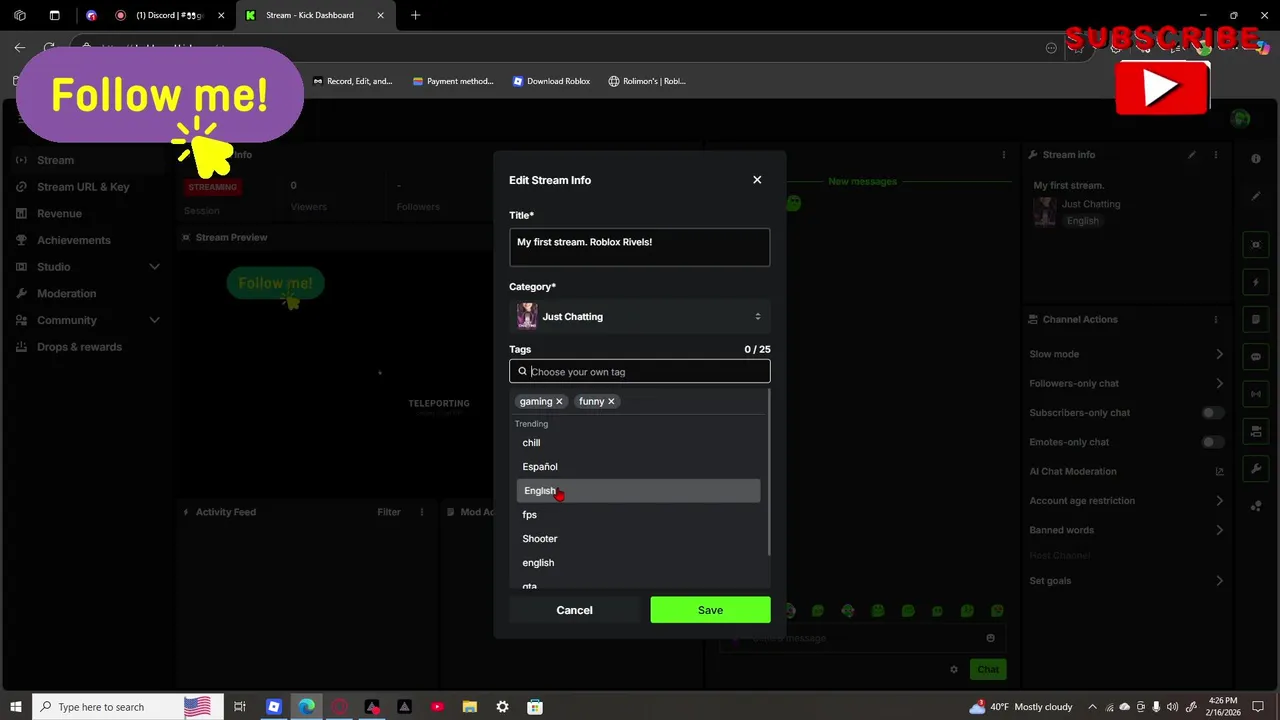Save the stream info changes
Screen dimensions: 1280x720
pos(710,610)
